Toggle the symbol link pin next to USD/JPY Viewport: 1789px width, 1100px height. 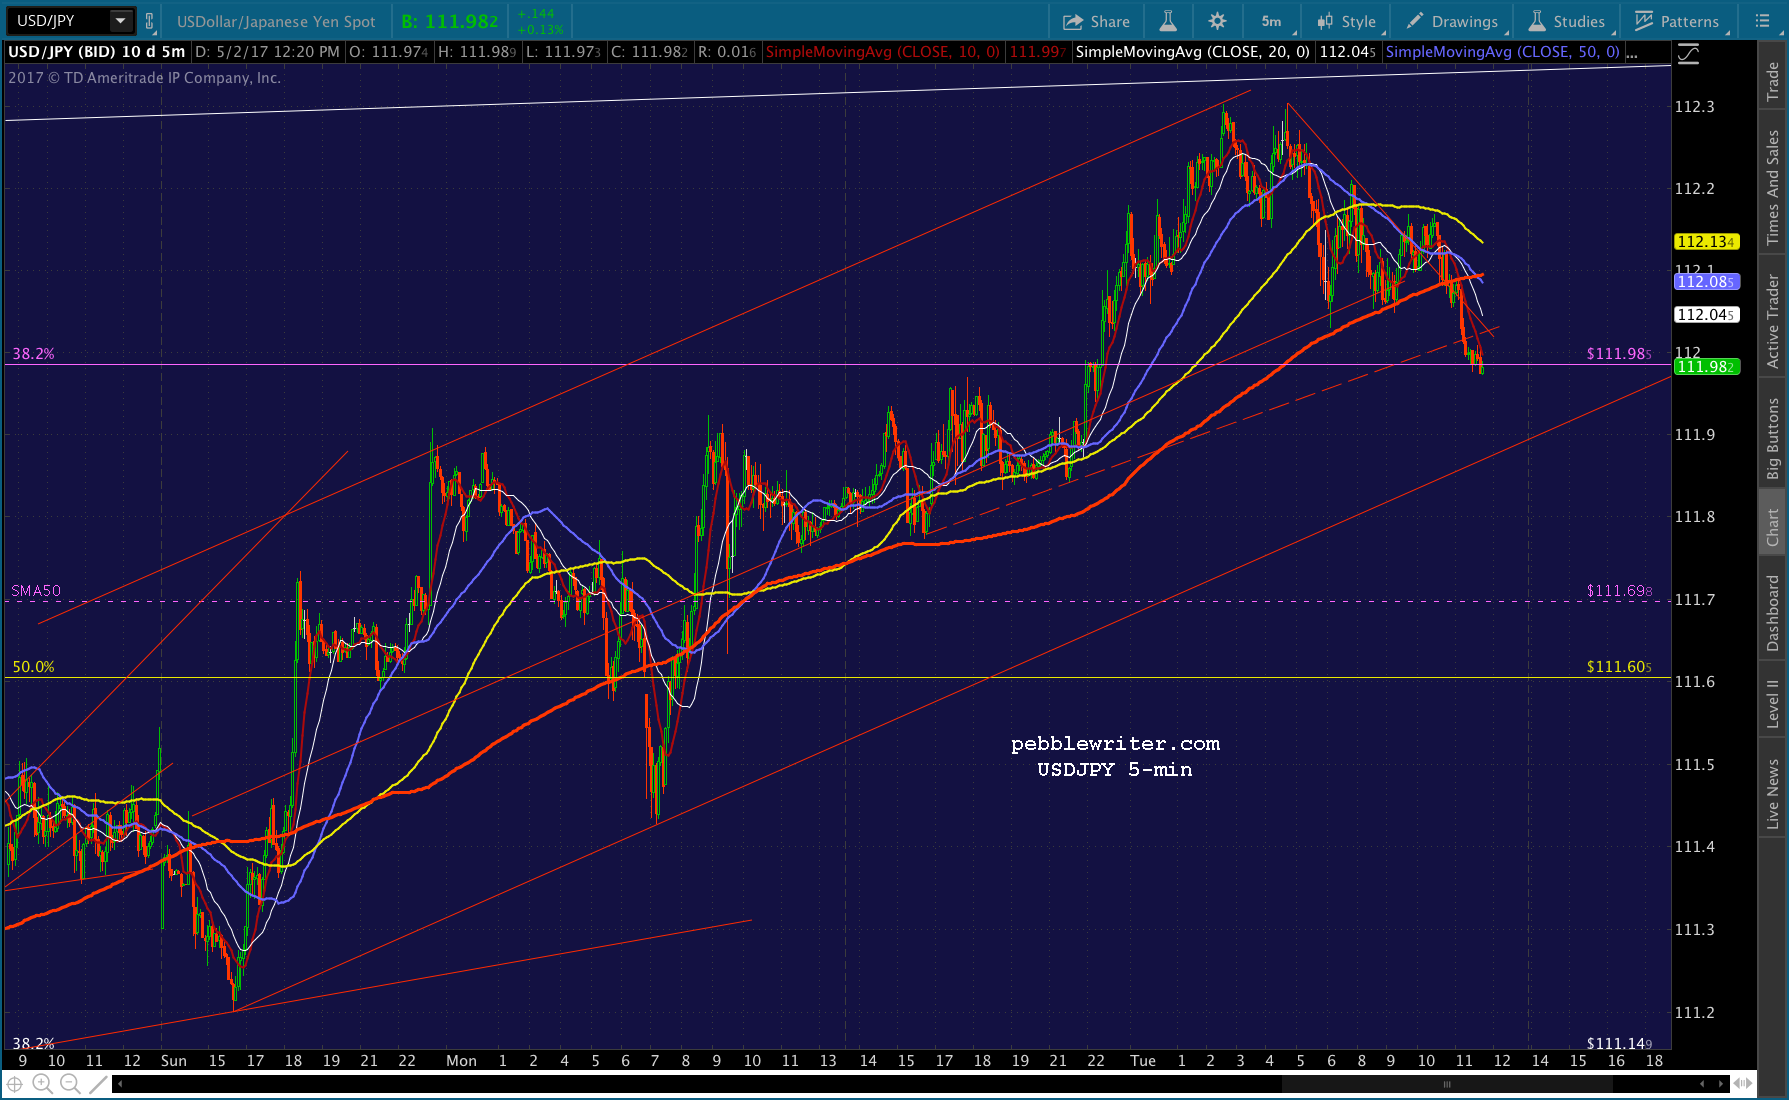point(149,21)
